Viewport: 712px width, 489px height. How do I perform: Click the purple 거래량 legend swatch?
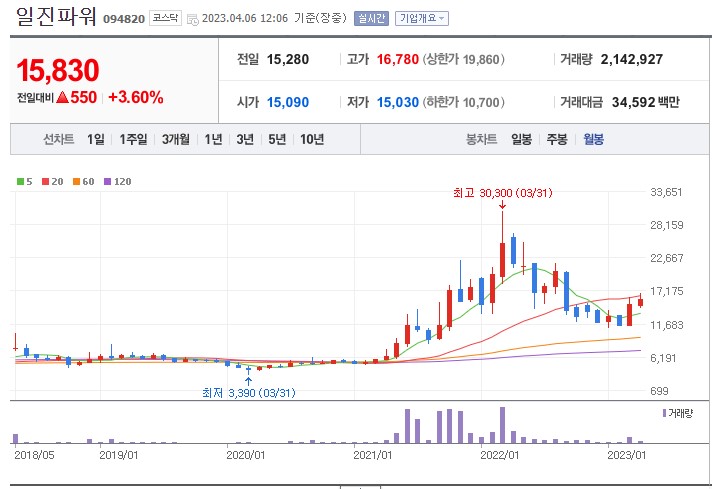(x=664, y=413)
